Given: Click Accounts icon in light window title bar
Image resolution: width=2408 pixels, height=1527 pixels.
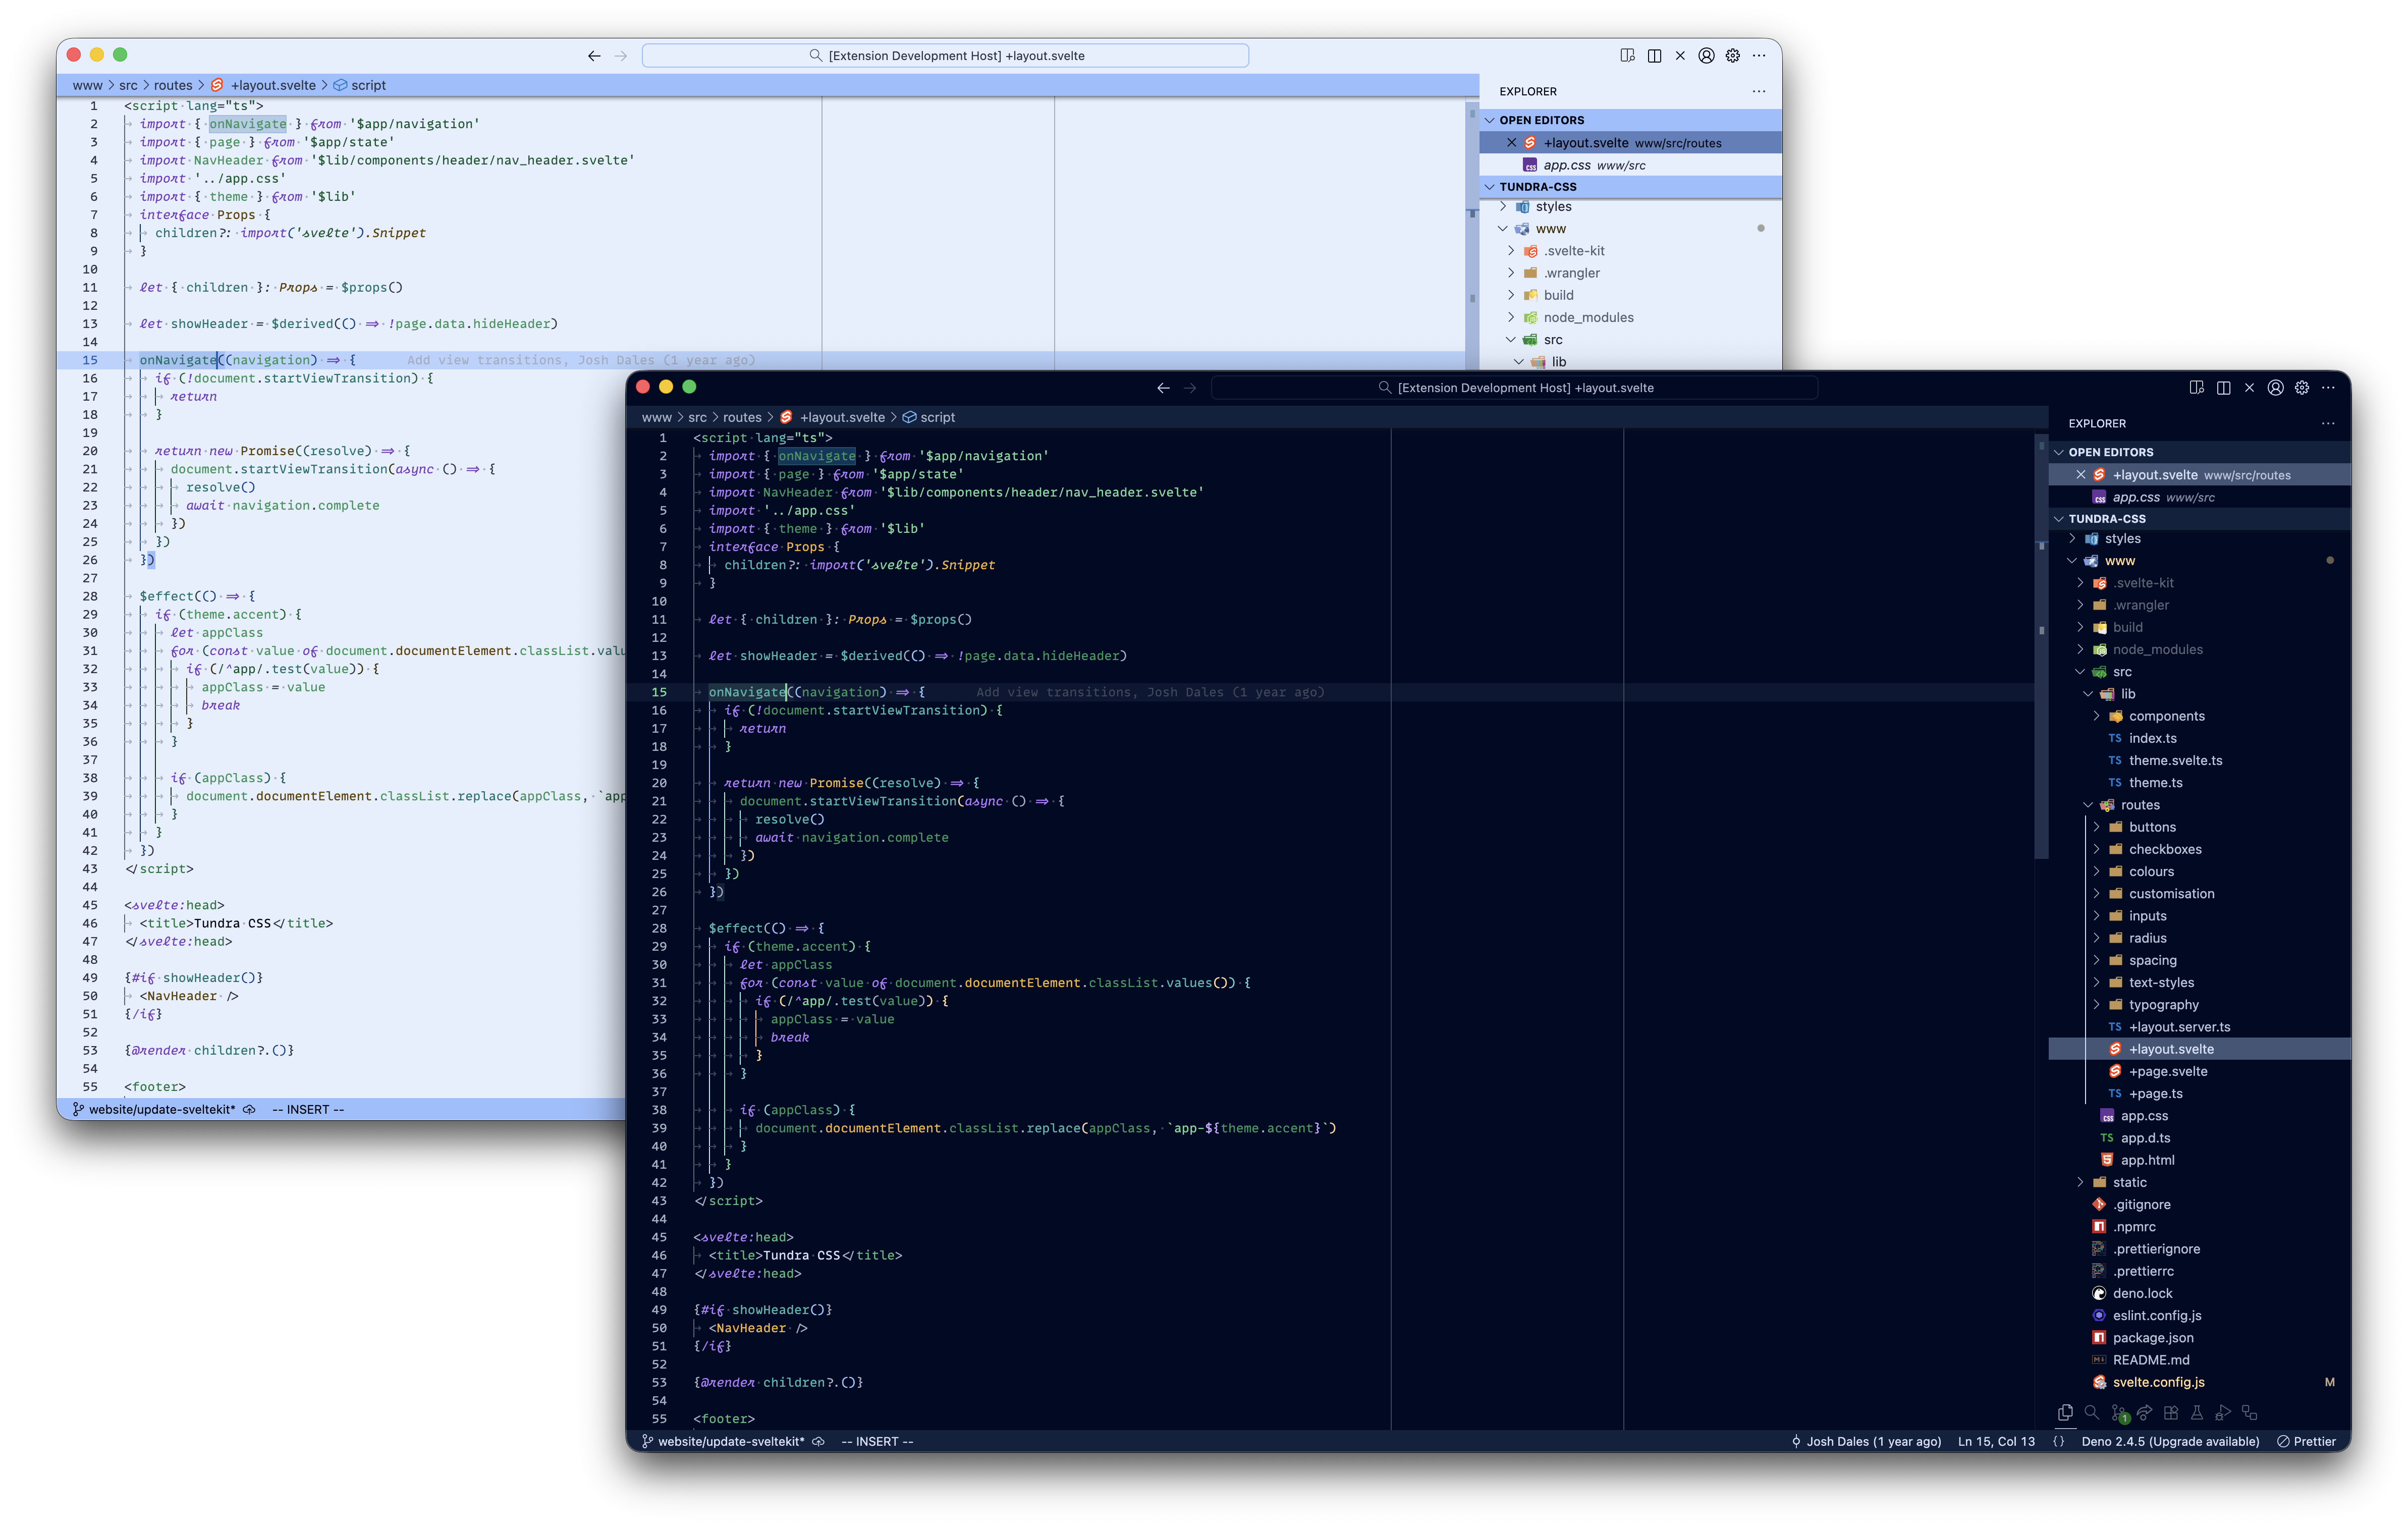Looking at the screenshot, I should tap(1706, 56).
